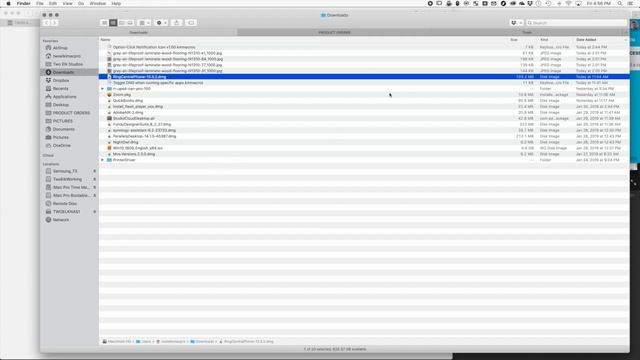The height and width of the screenshot is (360, 640).
Task: Open Desktop in the sidebar
Action: point(60,105)
